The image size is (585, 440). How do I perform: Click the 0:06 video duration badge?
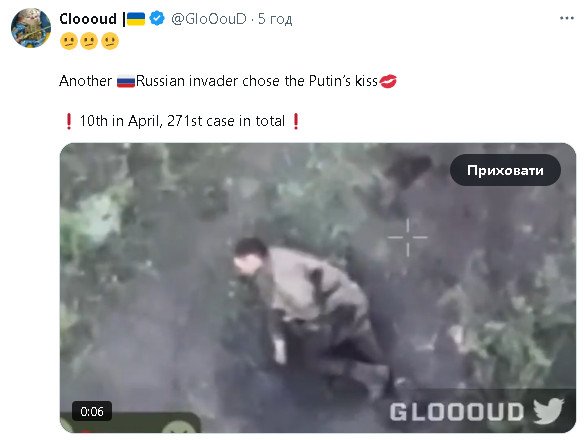click(92, 411)
